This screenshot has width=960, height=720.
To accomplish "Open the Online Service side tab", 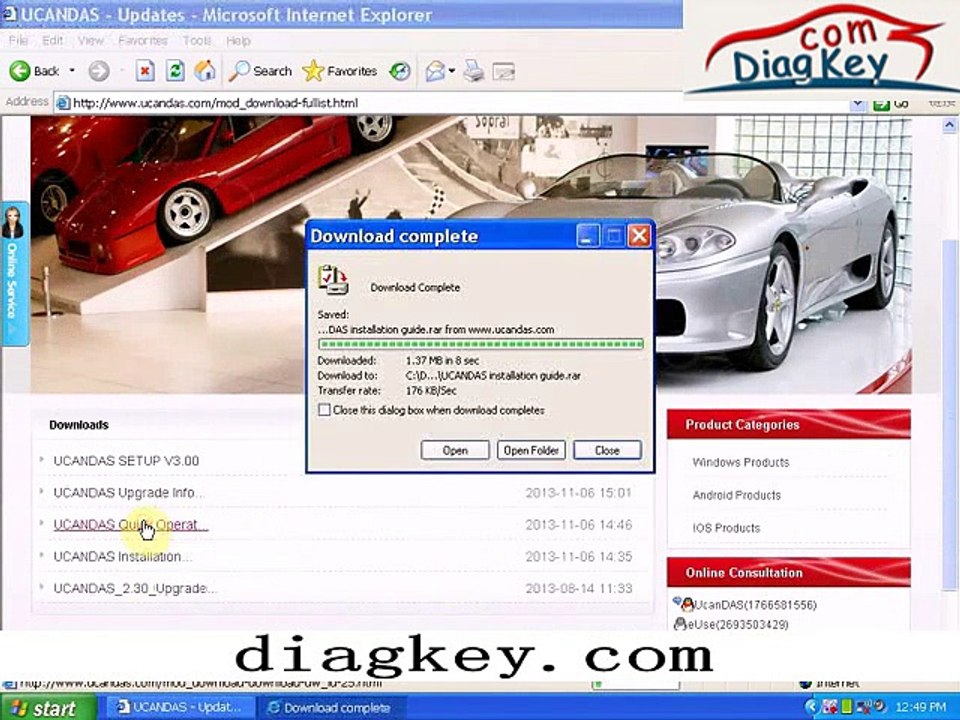I will click(13, 273).
